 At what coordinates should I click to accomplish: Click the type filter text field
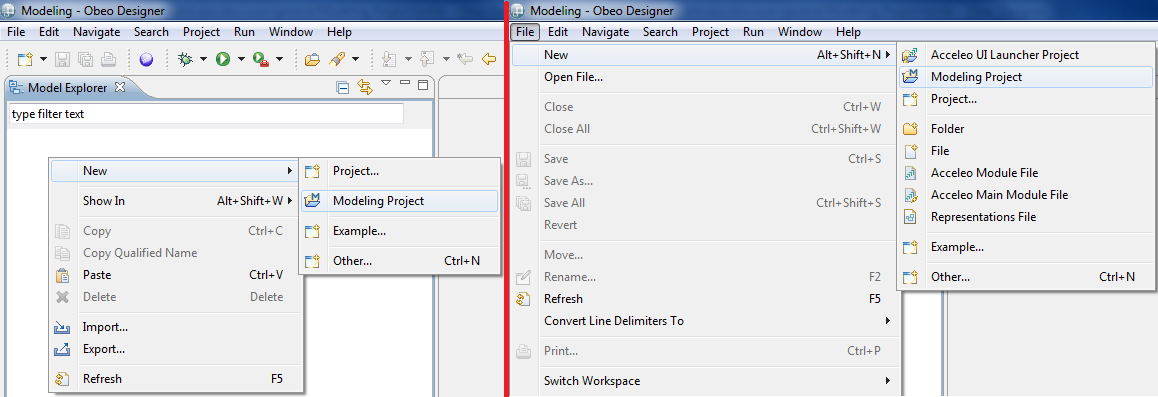coord(206,114)
